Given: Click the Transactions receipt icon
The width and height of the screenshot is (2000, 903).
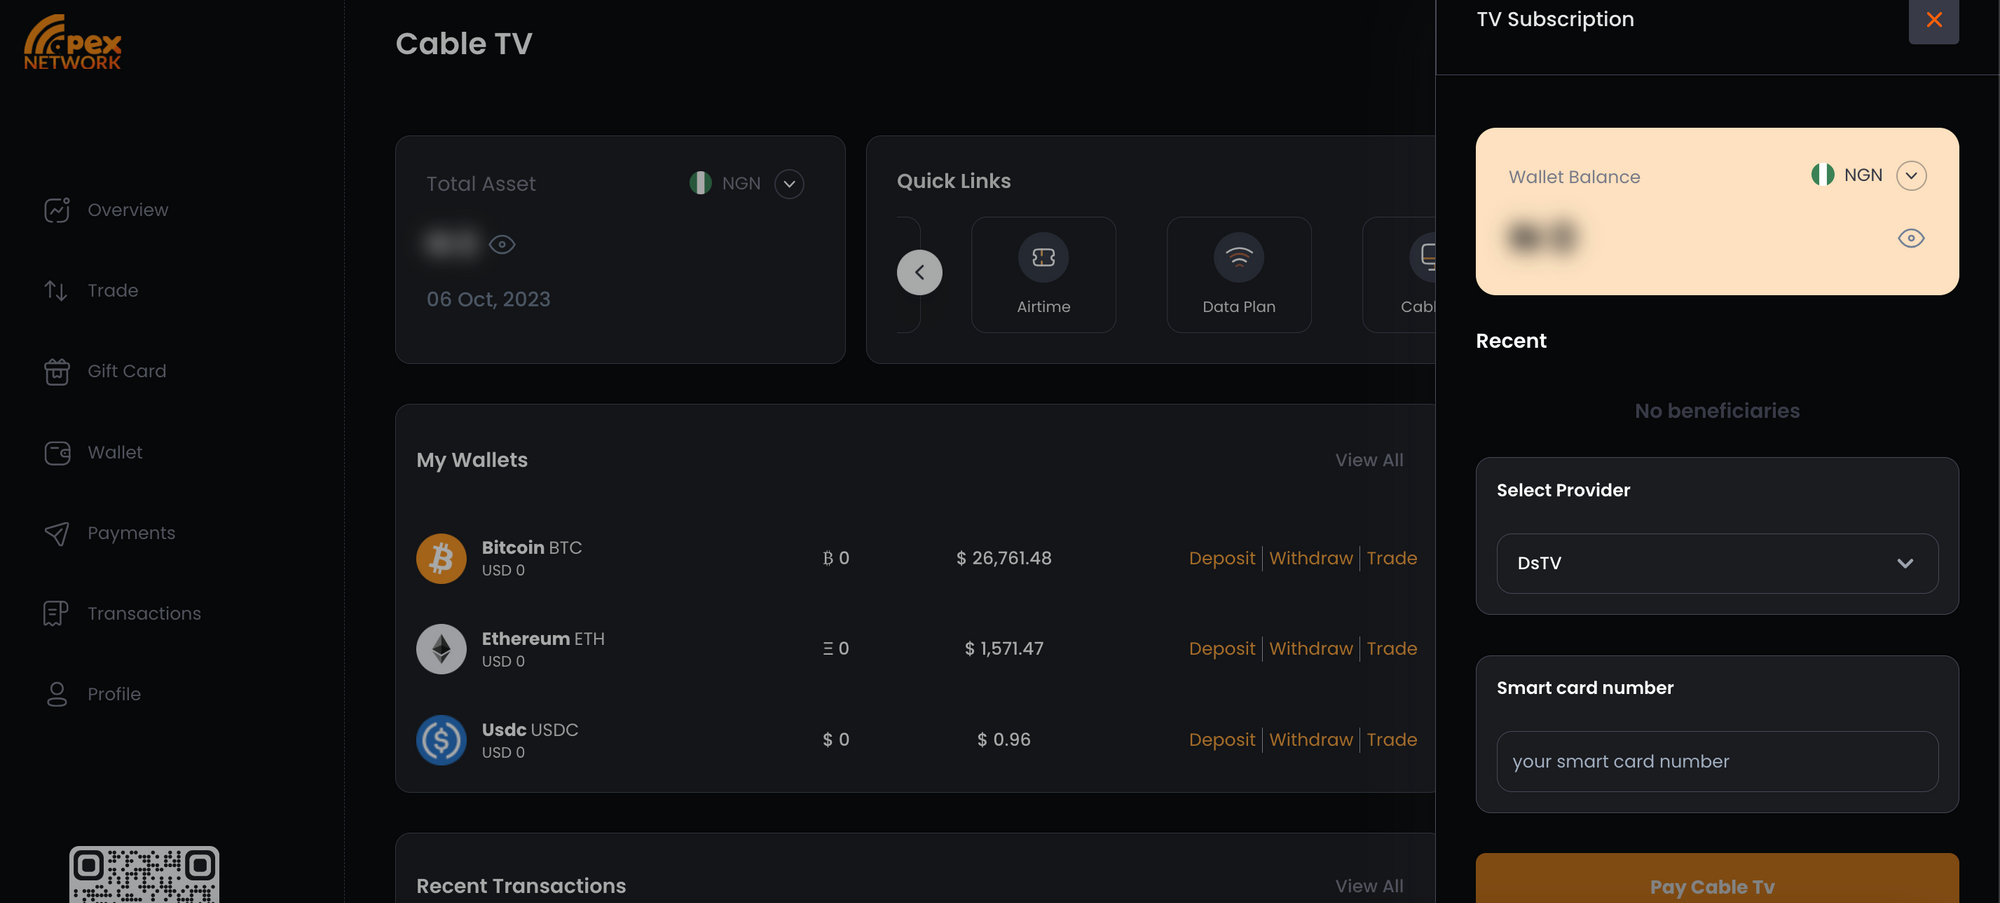Looking at the screenshot, I should point(56,614).
